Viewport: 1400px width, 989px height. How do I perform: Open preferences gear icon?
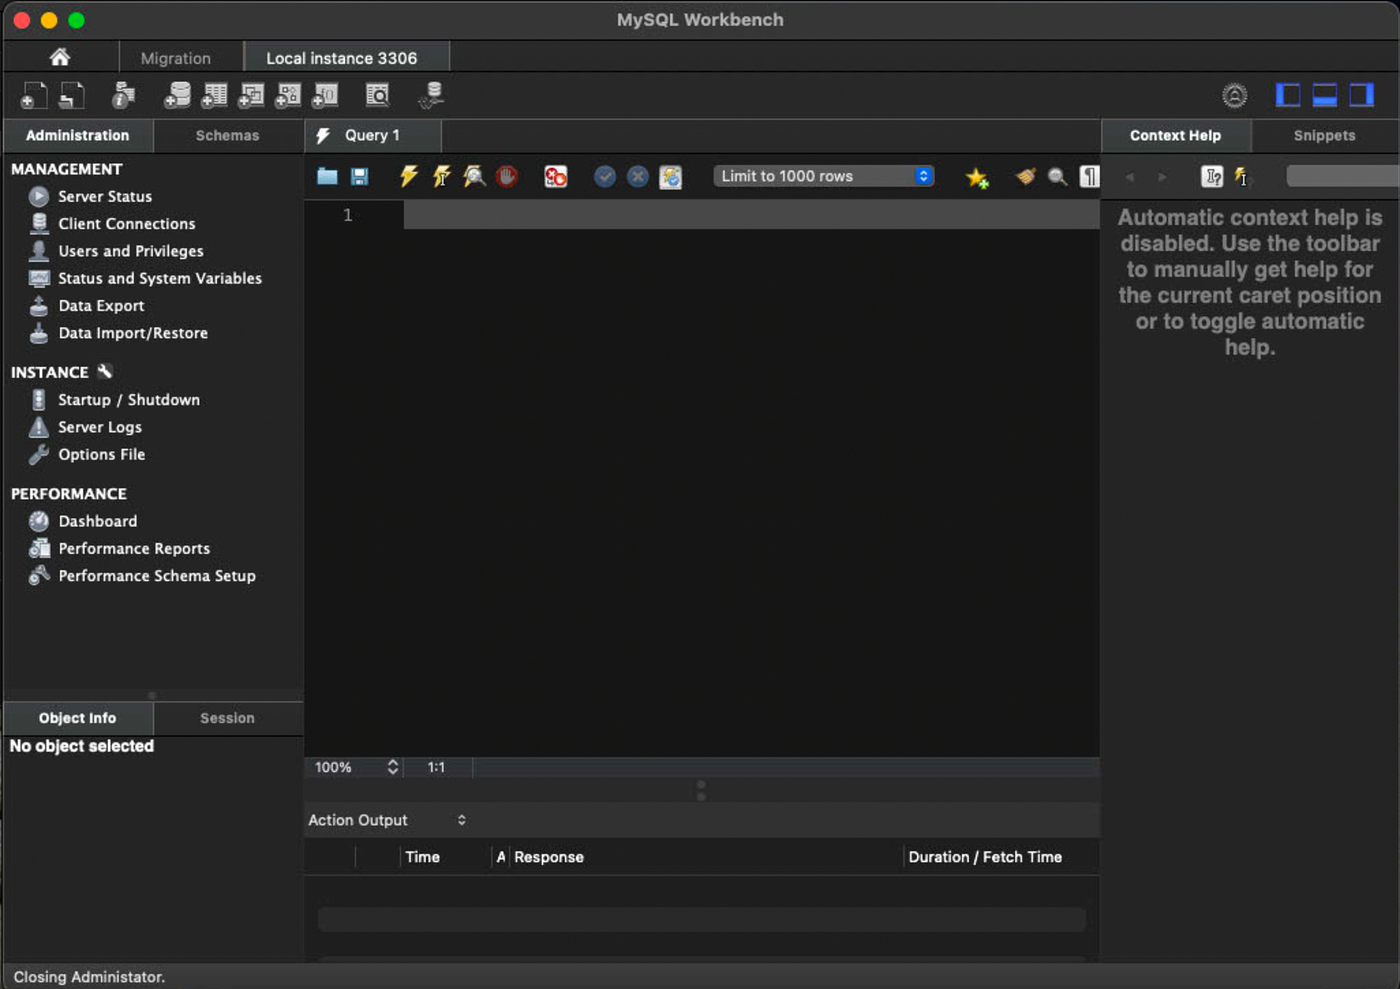(1235, 96)
